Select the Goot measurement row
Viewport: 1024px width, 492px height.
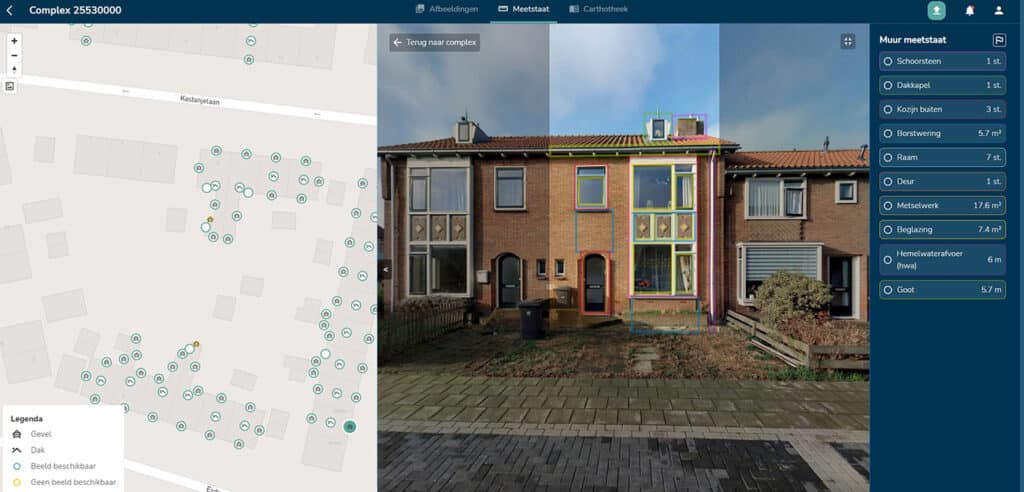click(941, 289)
